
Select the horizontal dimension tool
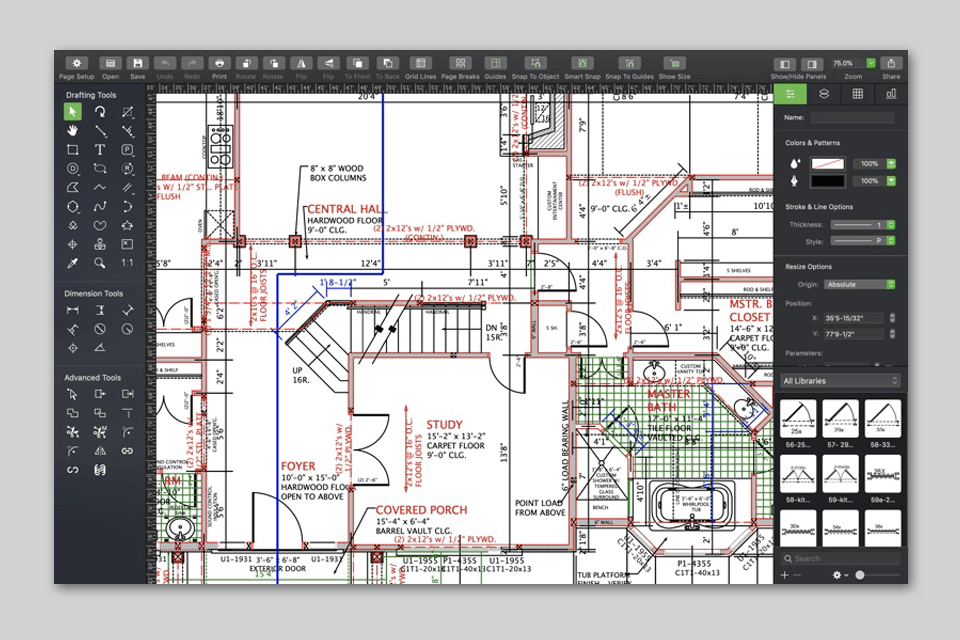pyautogui.click(x=72, y=311)
